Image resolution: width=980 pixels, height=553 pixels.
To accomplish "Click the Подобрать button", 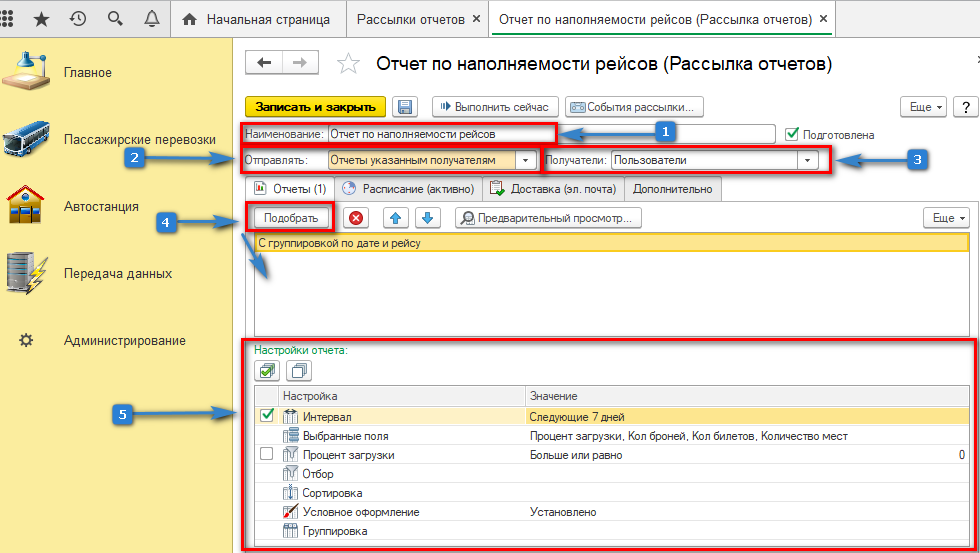I will (x=291, y=218).
